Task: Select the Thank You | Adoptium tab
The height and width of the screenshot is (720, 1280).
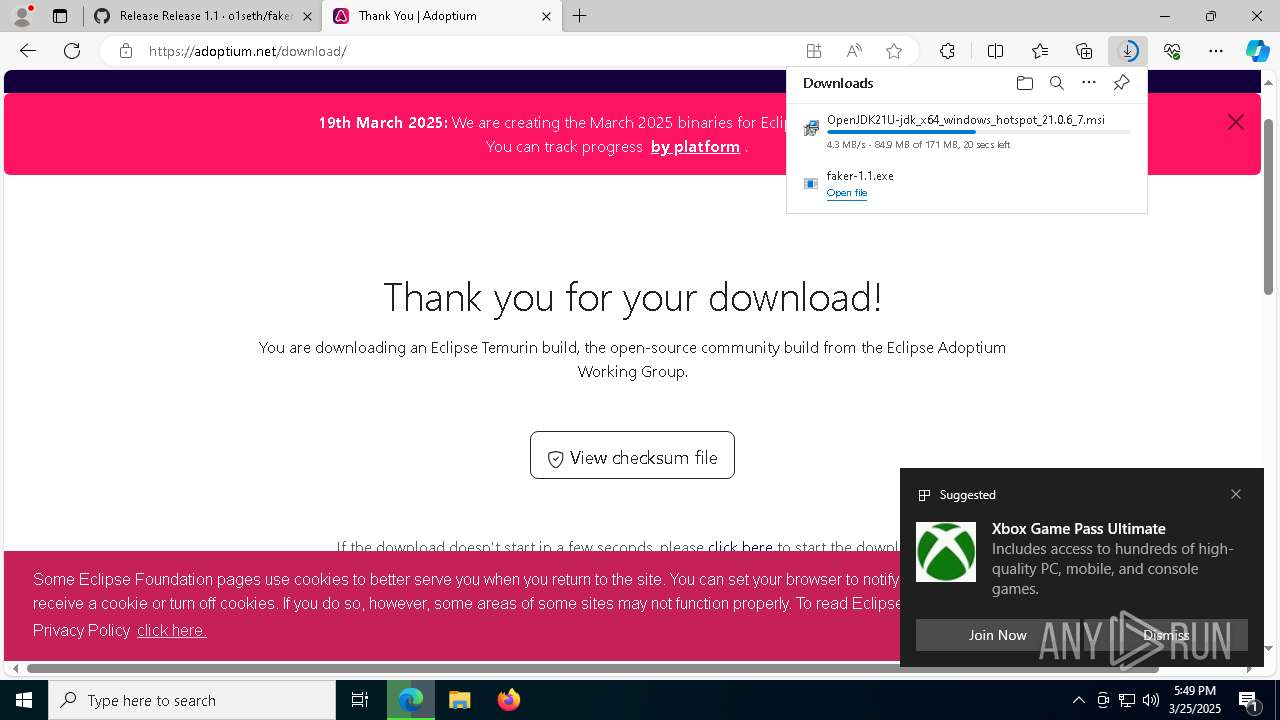Action: [x=442, y=16]
